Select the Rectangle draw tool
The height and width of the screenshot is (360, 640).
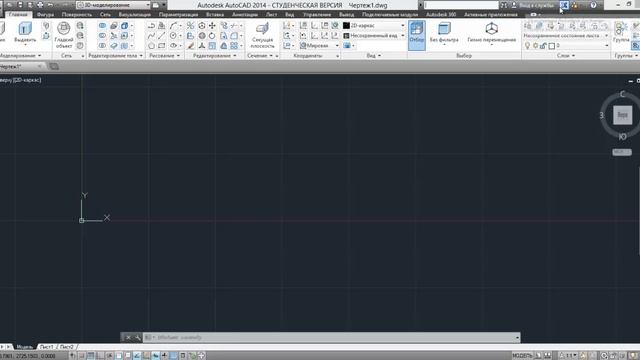[x=162, y=45]
